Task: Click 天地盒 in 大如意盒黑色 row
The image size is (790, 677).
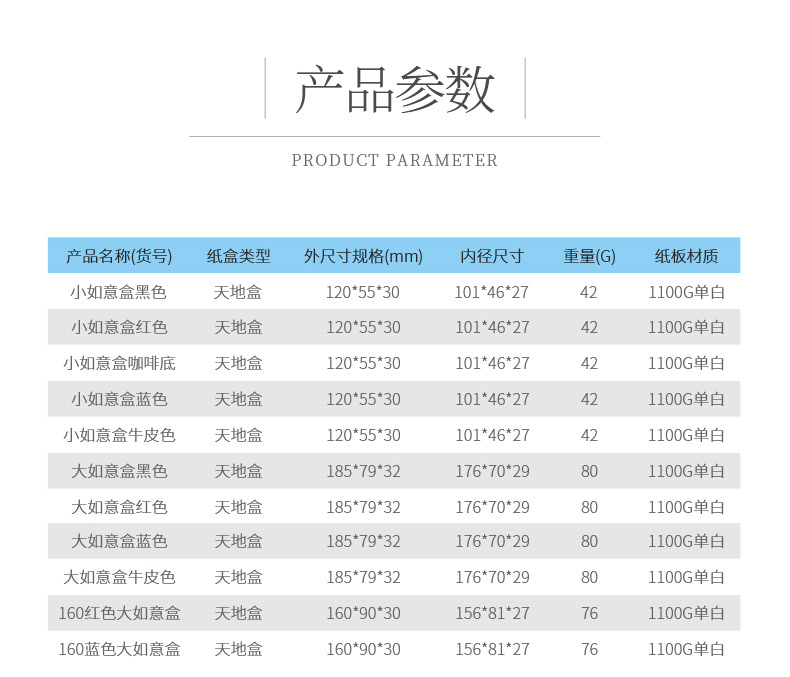Action: click(238, 471)
